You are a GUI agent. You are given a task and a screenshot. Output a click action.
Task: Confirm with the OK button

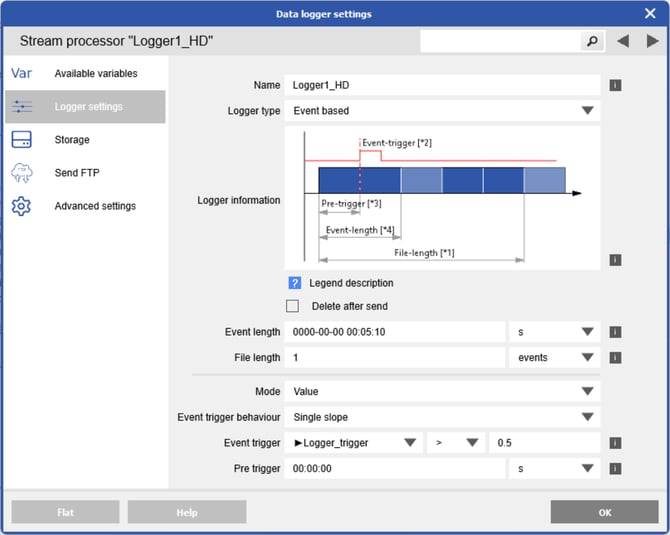[x=604, y=512]
